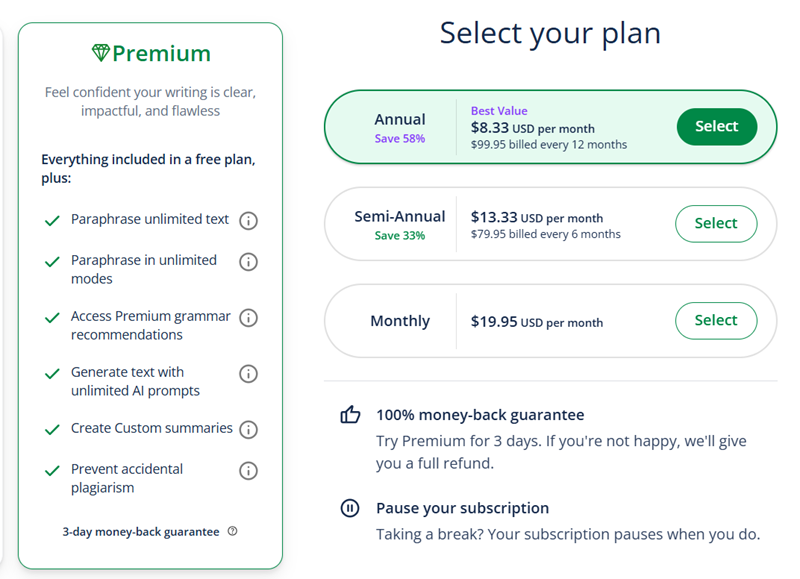Click the help icon beside 3-day money-back guarantee

point(233,532)
